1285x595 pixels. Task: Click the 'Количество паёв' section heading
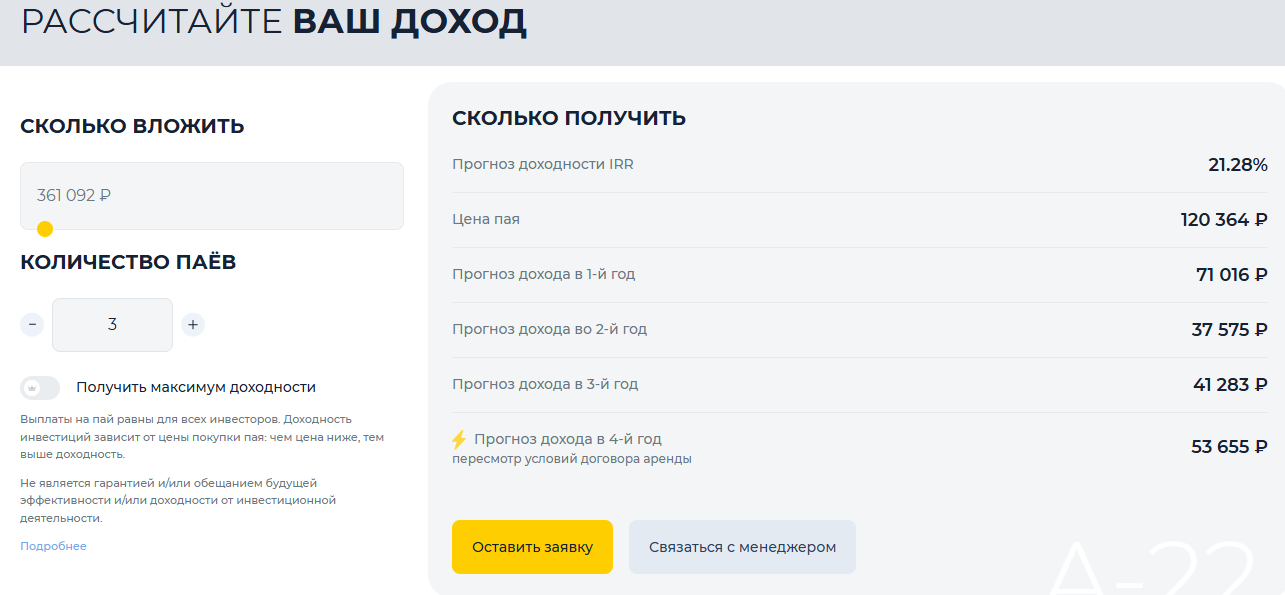(128, 262)
